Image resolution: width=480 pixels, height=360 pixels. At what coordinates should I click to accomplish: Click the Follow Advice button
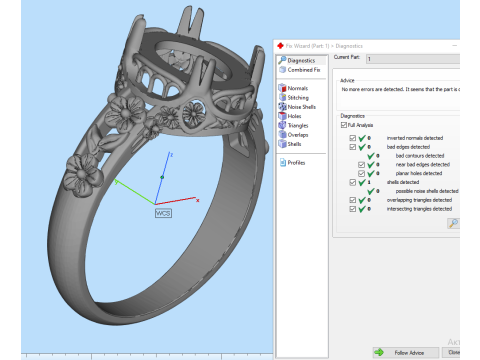(x=406, y=352)
